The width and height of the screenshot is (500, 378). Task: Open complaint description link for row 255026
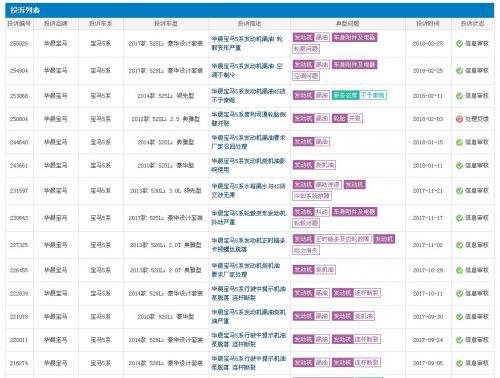pyautogui.click(x=247, y=43)
